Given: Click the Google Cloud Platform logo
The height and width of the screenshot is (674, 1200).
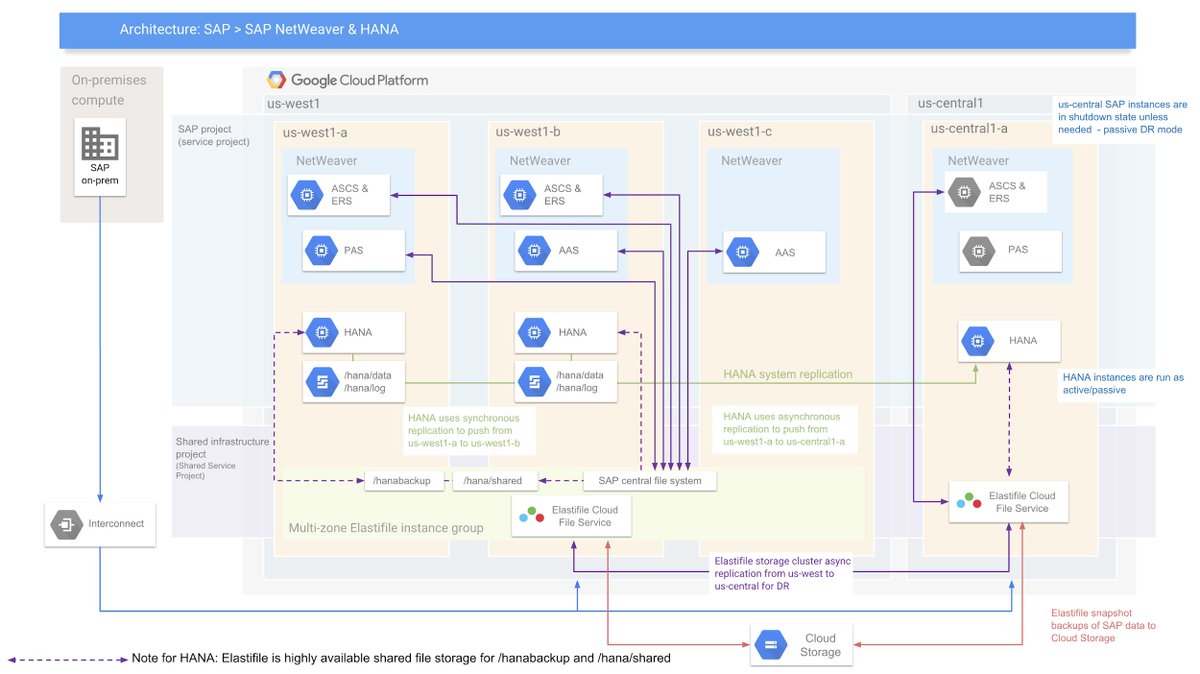Looking at the screenshot, I should [x=348, y=79].
